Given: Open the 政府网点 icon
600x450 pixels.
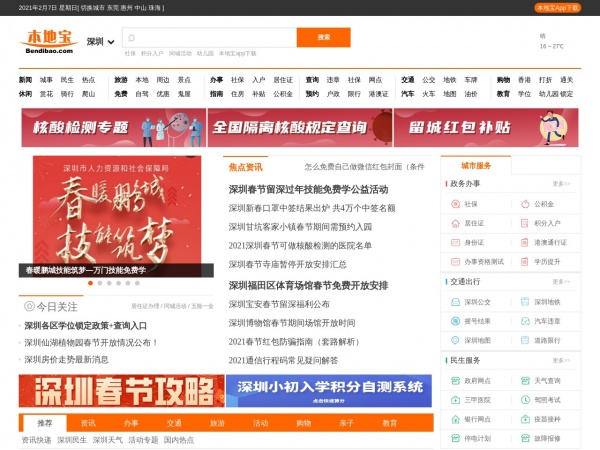Looking at the screenshot, I should coord(455,381).
